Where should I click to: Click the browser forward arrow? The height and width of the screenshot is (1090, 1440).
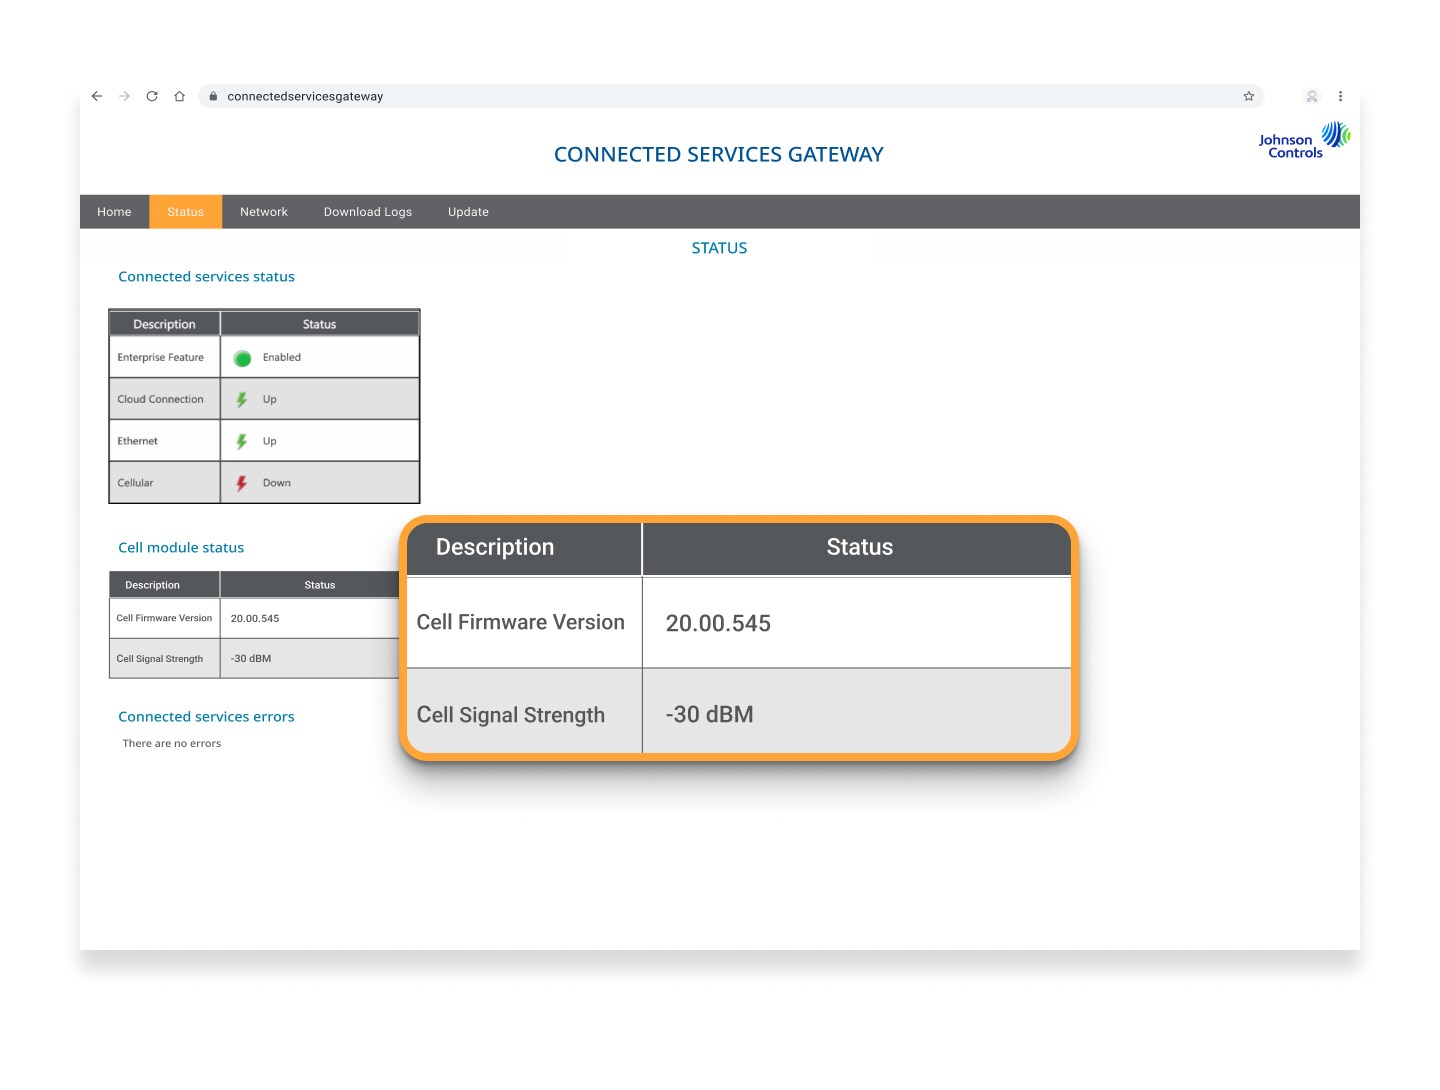click(125, 96)
